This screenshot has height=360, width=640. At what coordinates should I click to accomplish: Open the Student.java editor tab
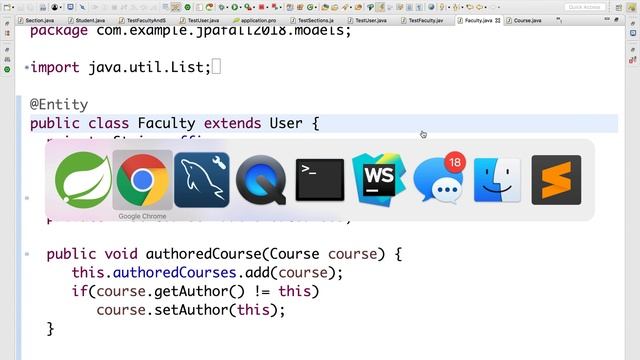point(87,20)
